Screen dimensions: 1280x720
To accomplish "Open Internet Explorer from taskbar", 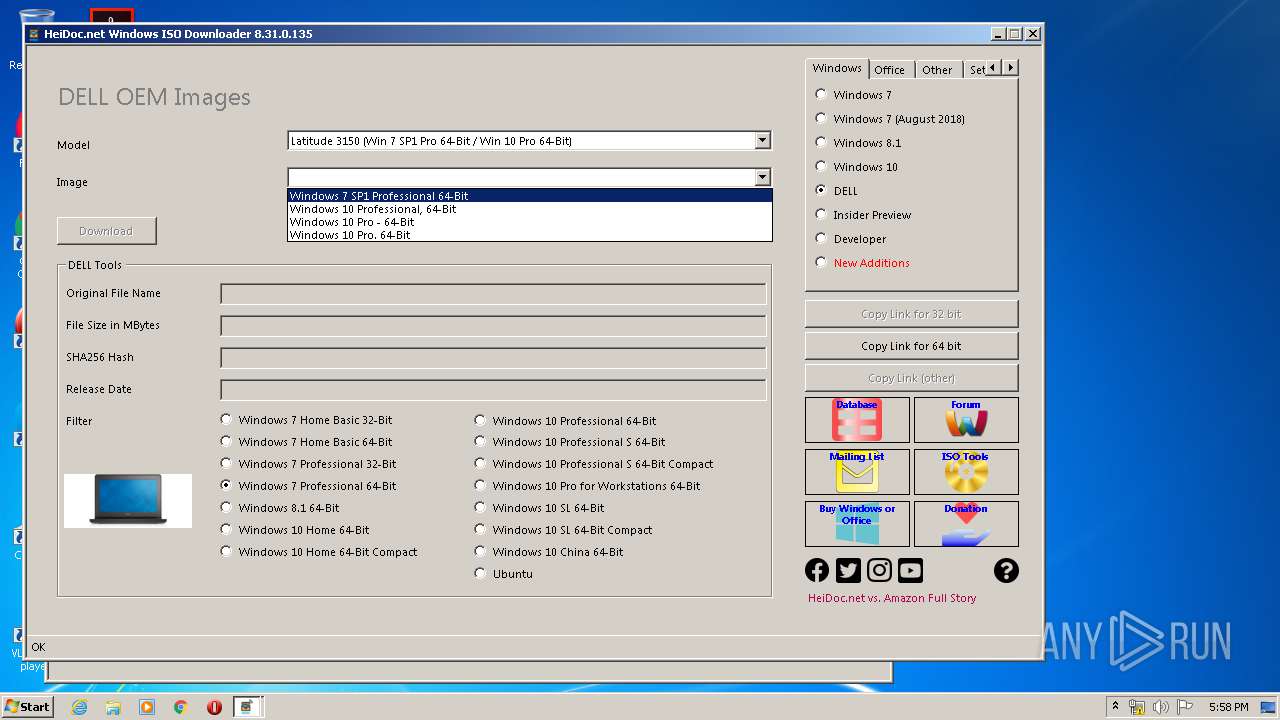I will point(80,707).
